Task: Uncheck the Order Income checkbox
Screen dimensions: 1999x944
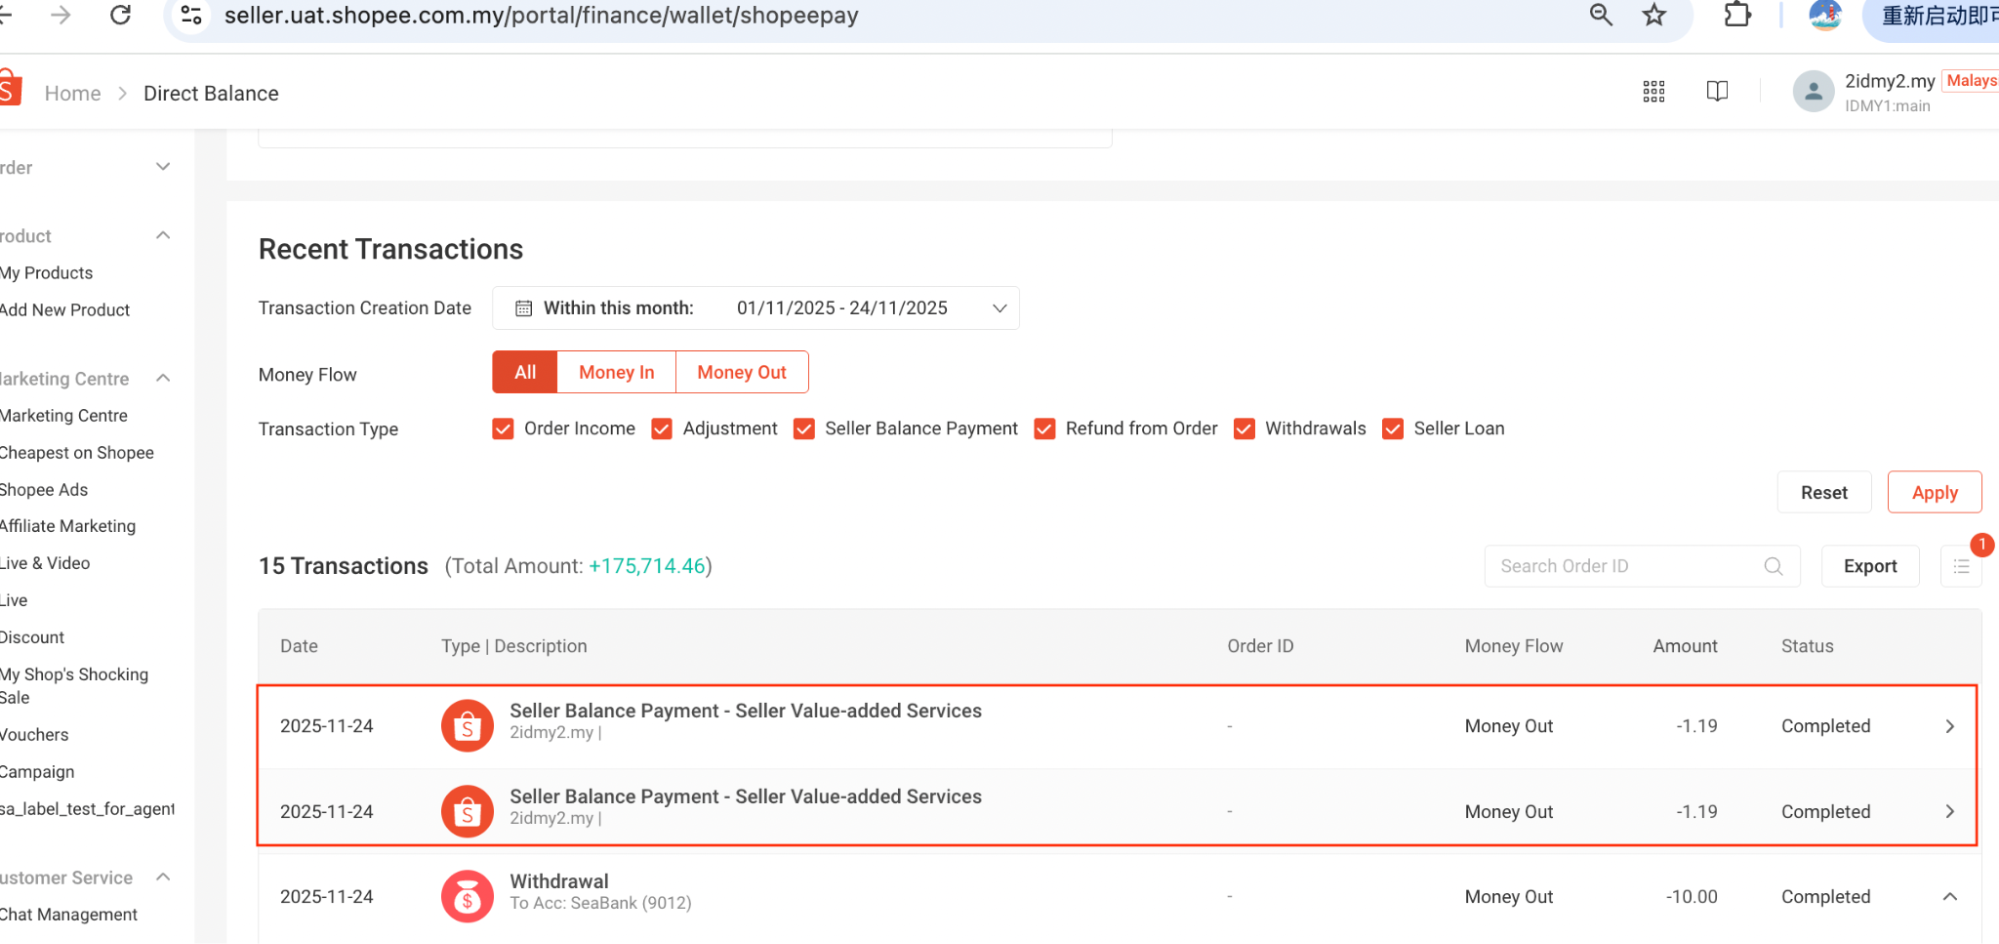Action: pos(503,429)
